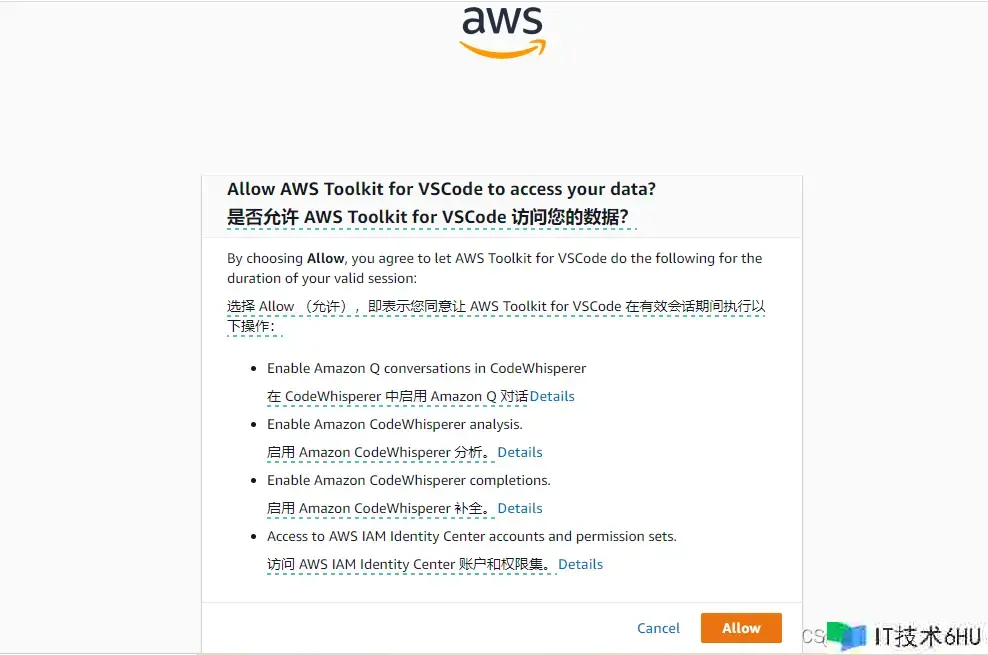Click Access to AWS IAM Identity Center text
The image size is (988, 655).
pyautogui.click(x=472, y=537)
